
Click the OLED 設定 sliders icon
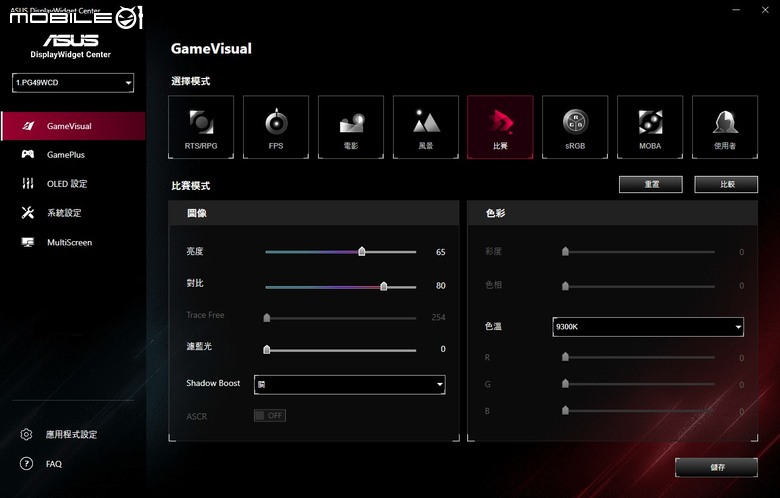coord(28,184)
